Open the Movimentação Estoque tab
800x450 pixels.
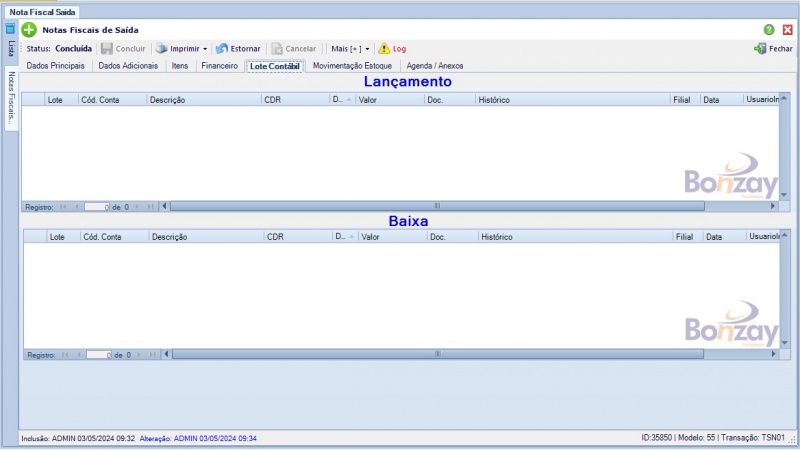click(353, 66)
